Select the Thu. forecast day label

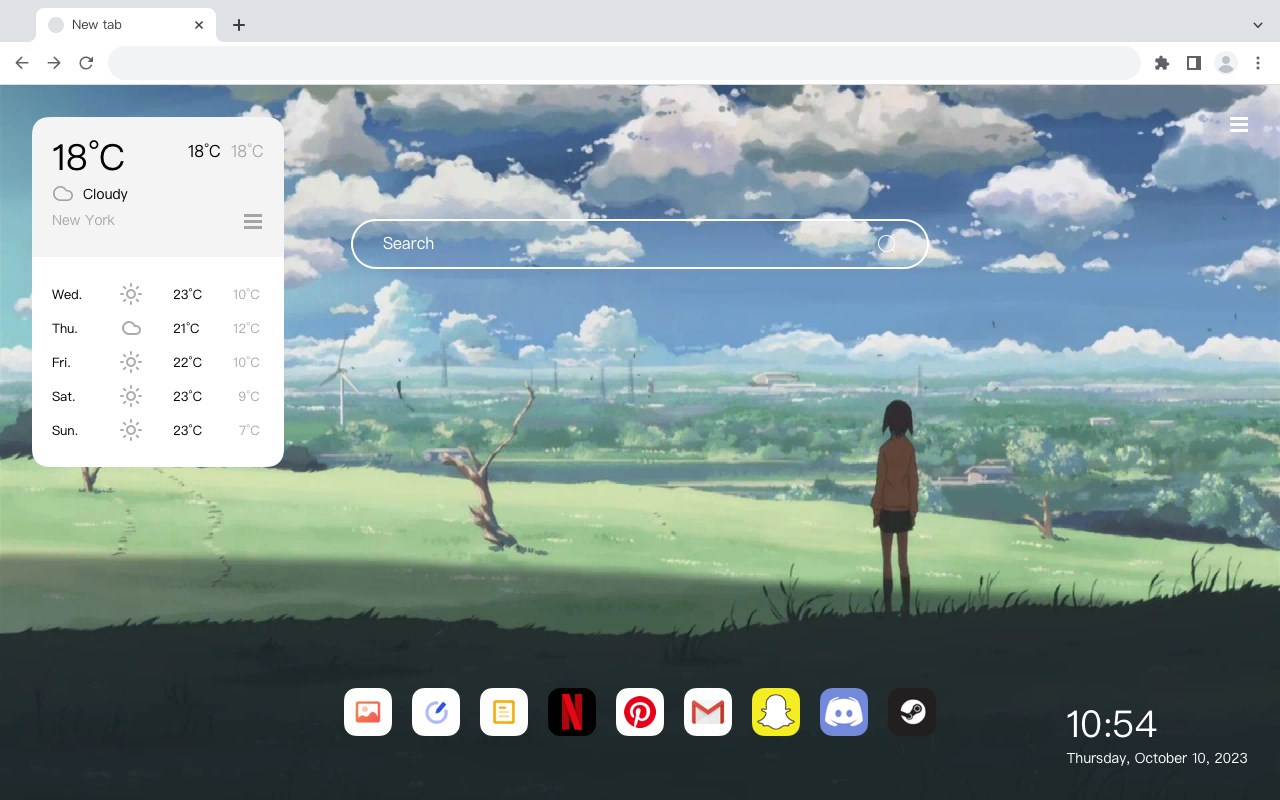pos(65,328)
